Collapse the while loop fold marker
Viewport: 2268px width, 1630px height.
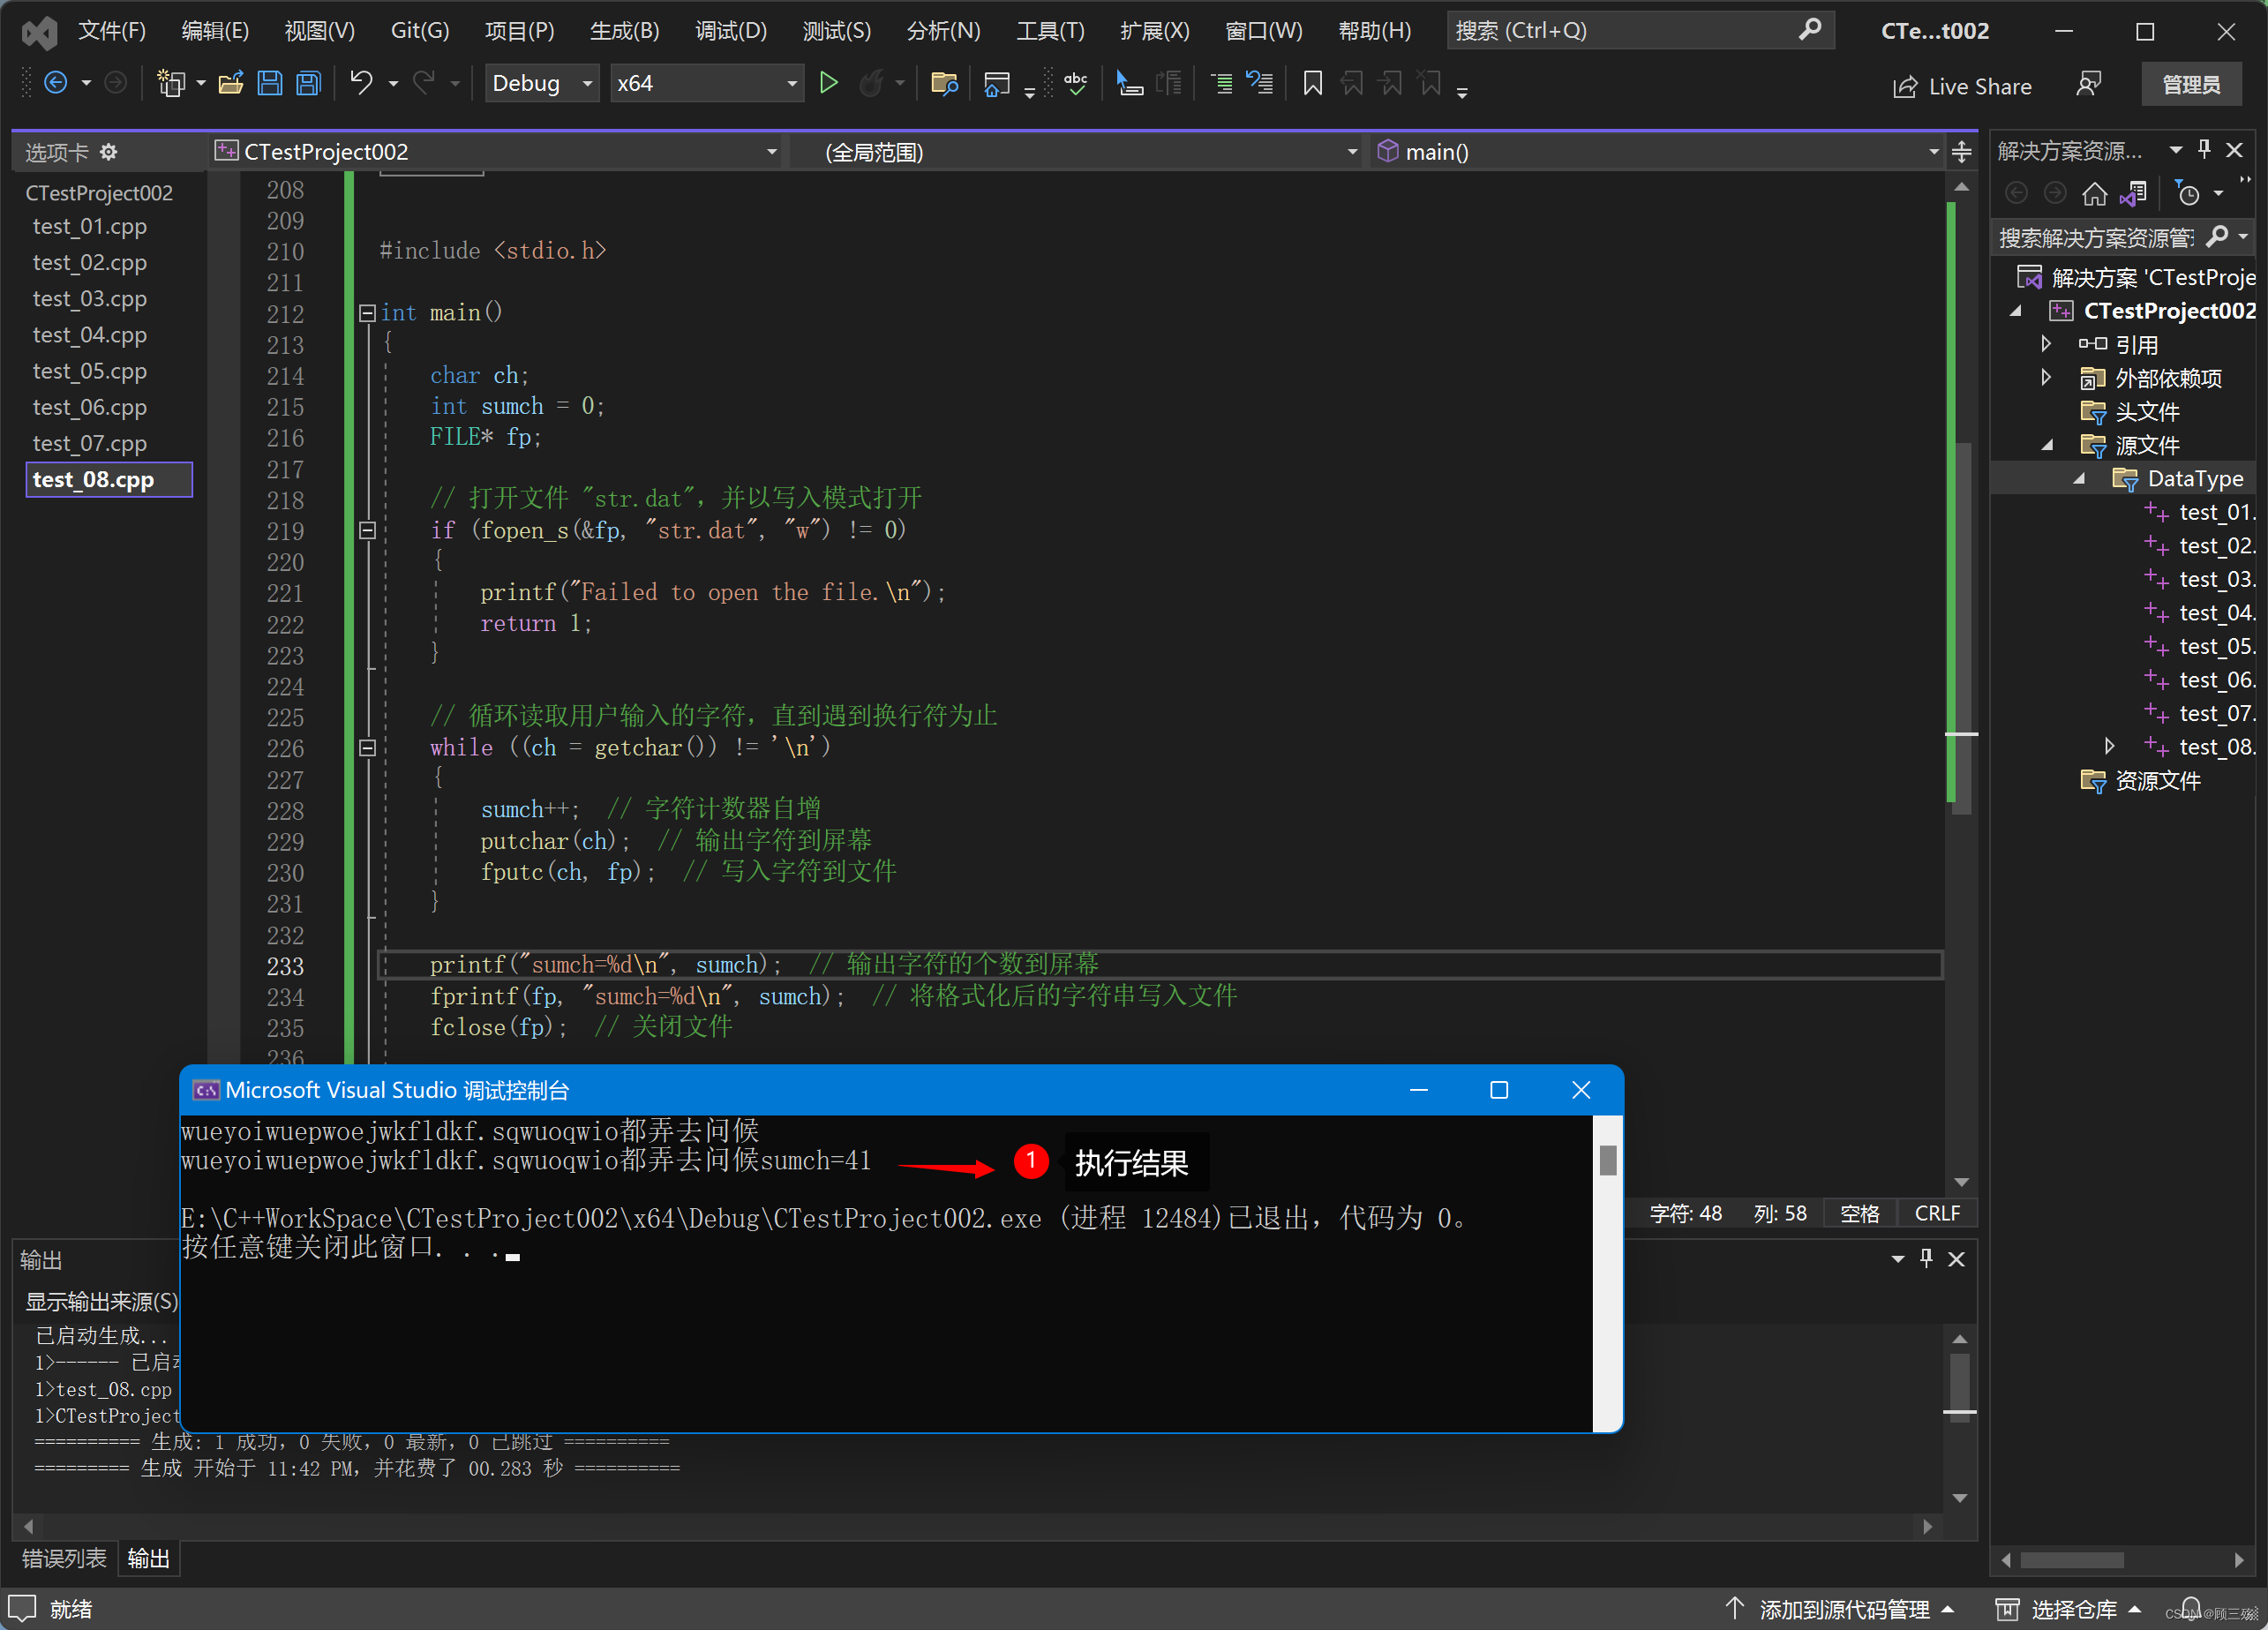pos(367,748)
